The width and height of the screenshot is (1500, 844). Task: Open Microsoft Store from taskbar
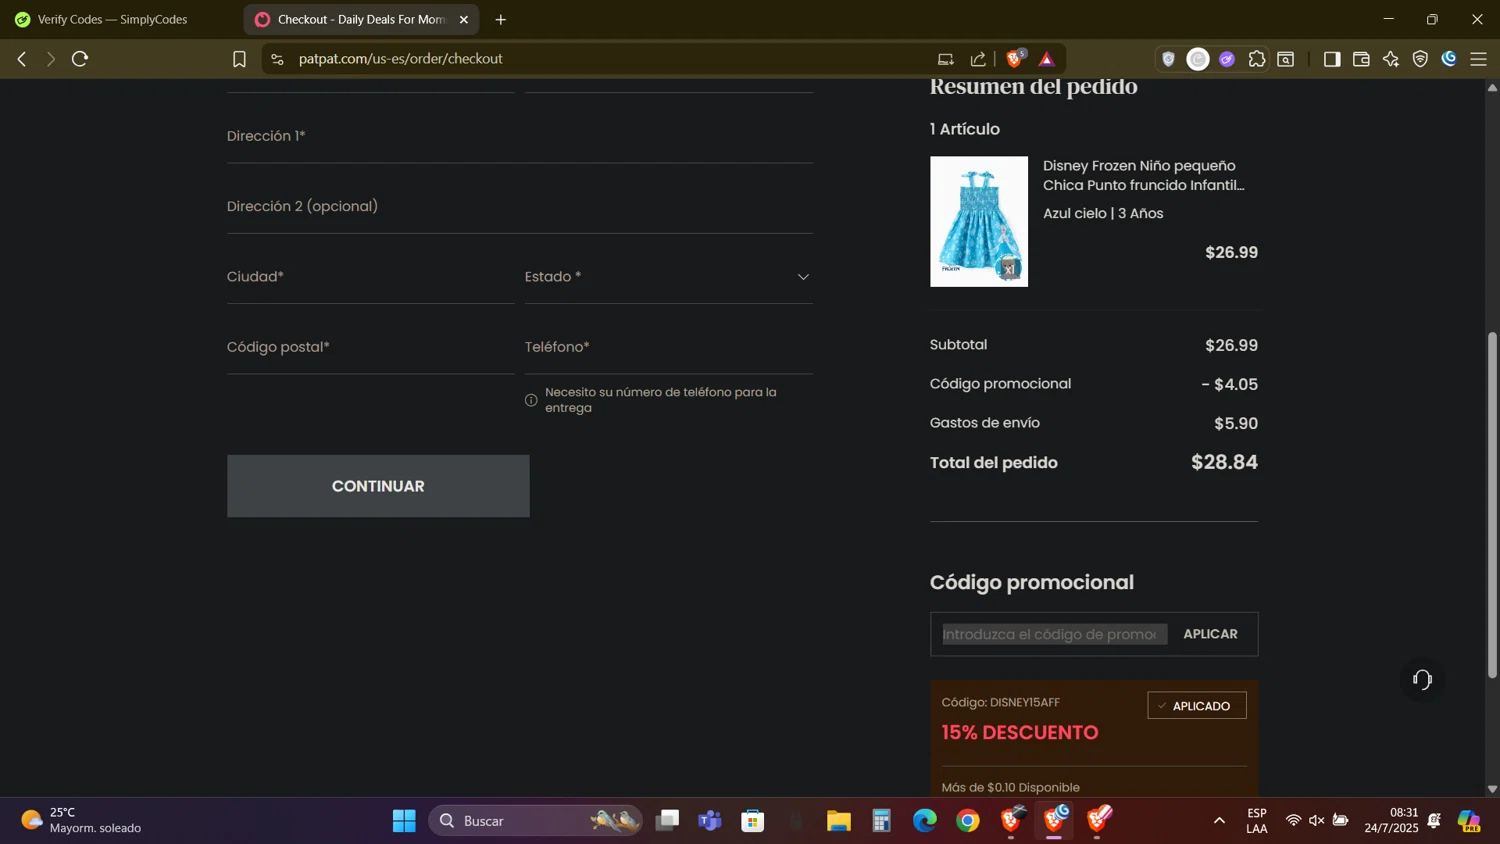pyautogui.click(x=753, y=821)
